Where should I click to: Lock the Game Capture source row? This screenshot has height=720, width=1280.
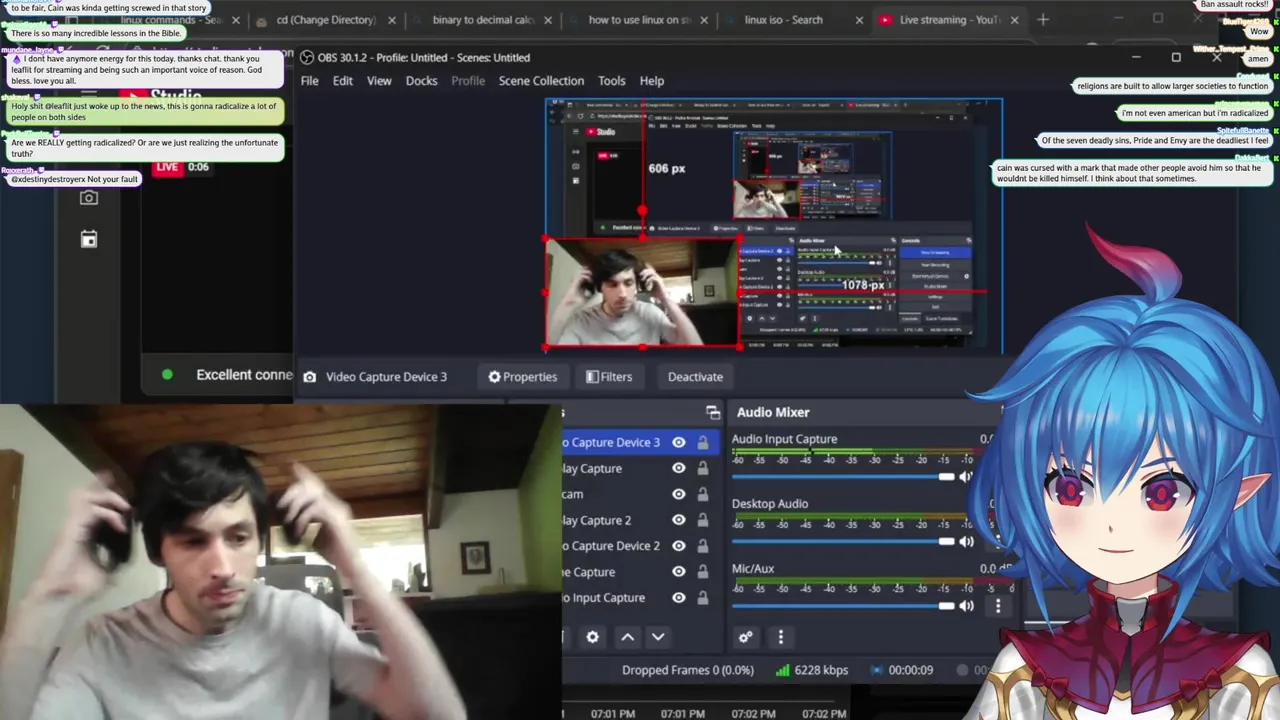[x=703, y=572]
